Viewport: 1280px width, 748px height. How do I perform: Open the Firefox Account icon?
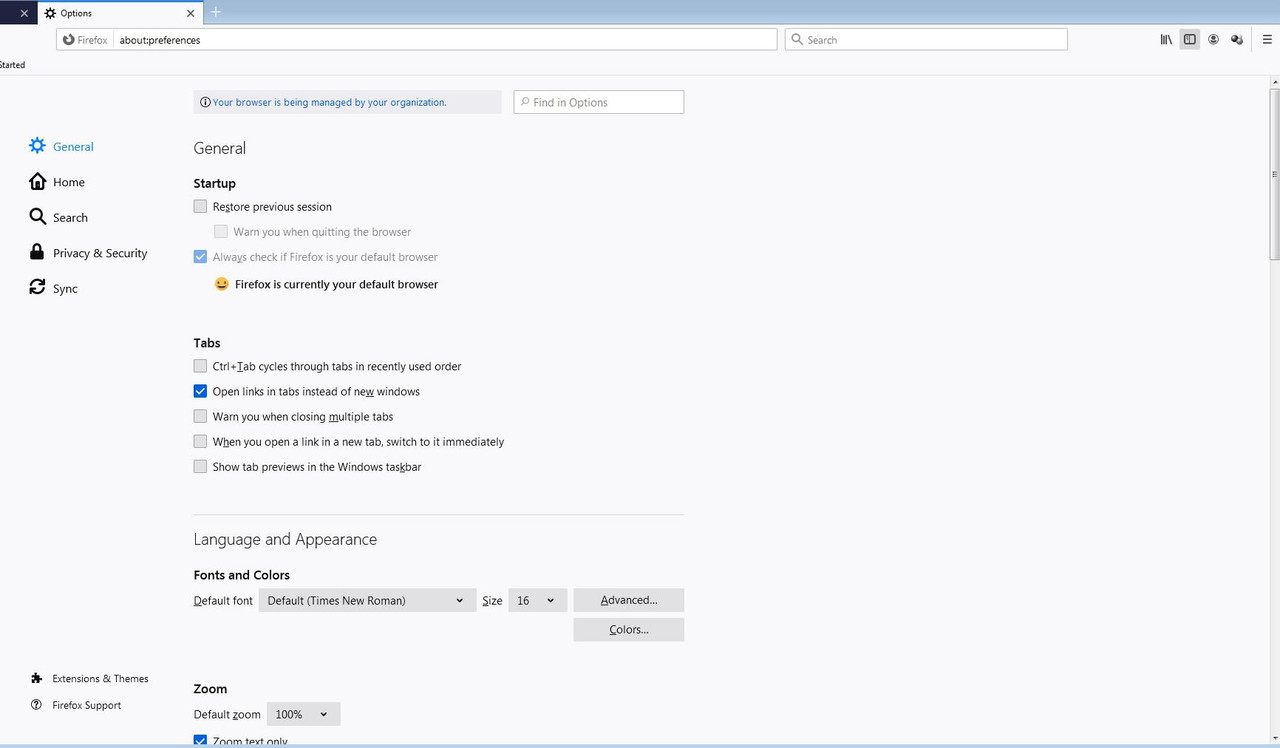click(x=1213, y=39)
